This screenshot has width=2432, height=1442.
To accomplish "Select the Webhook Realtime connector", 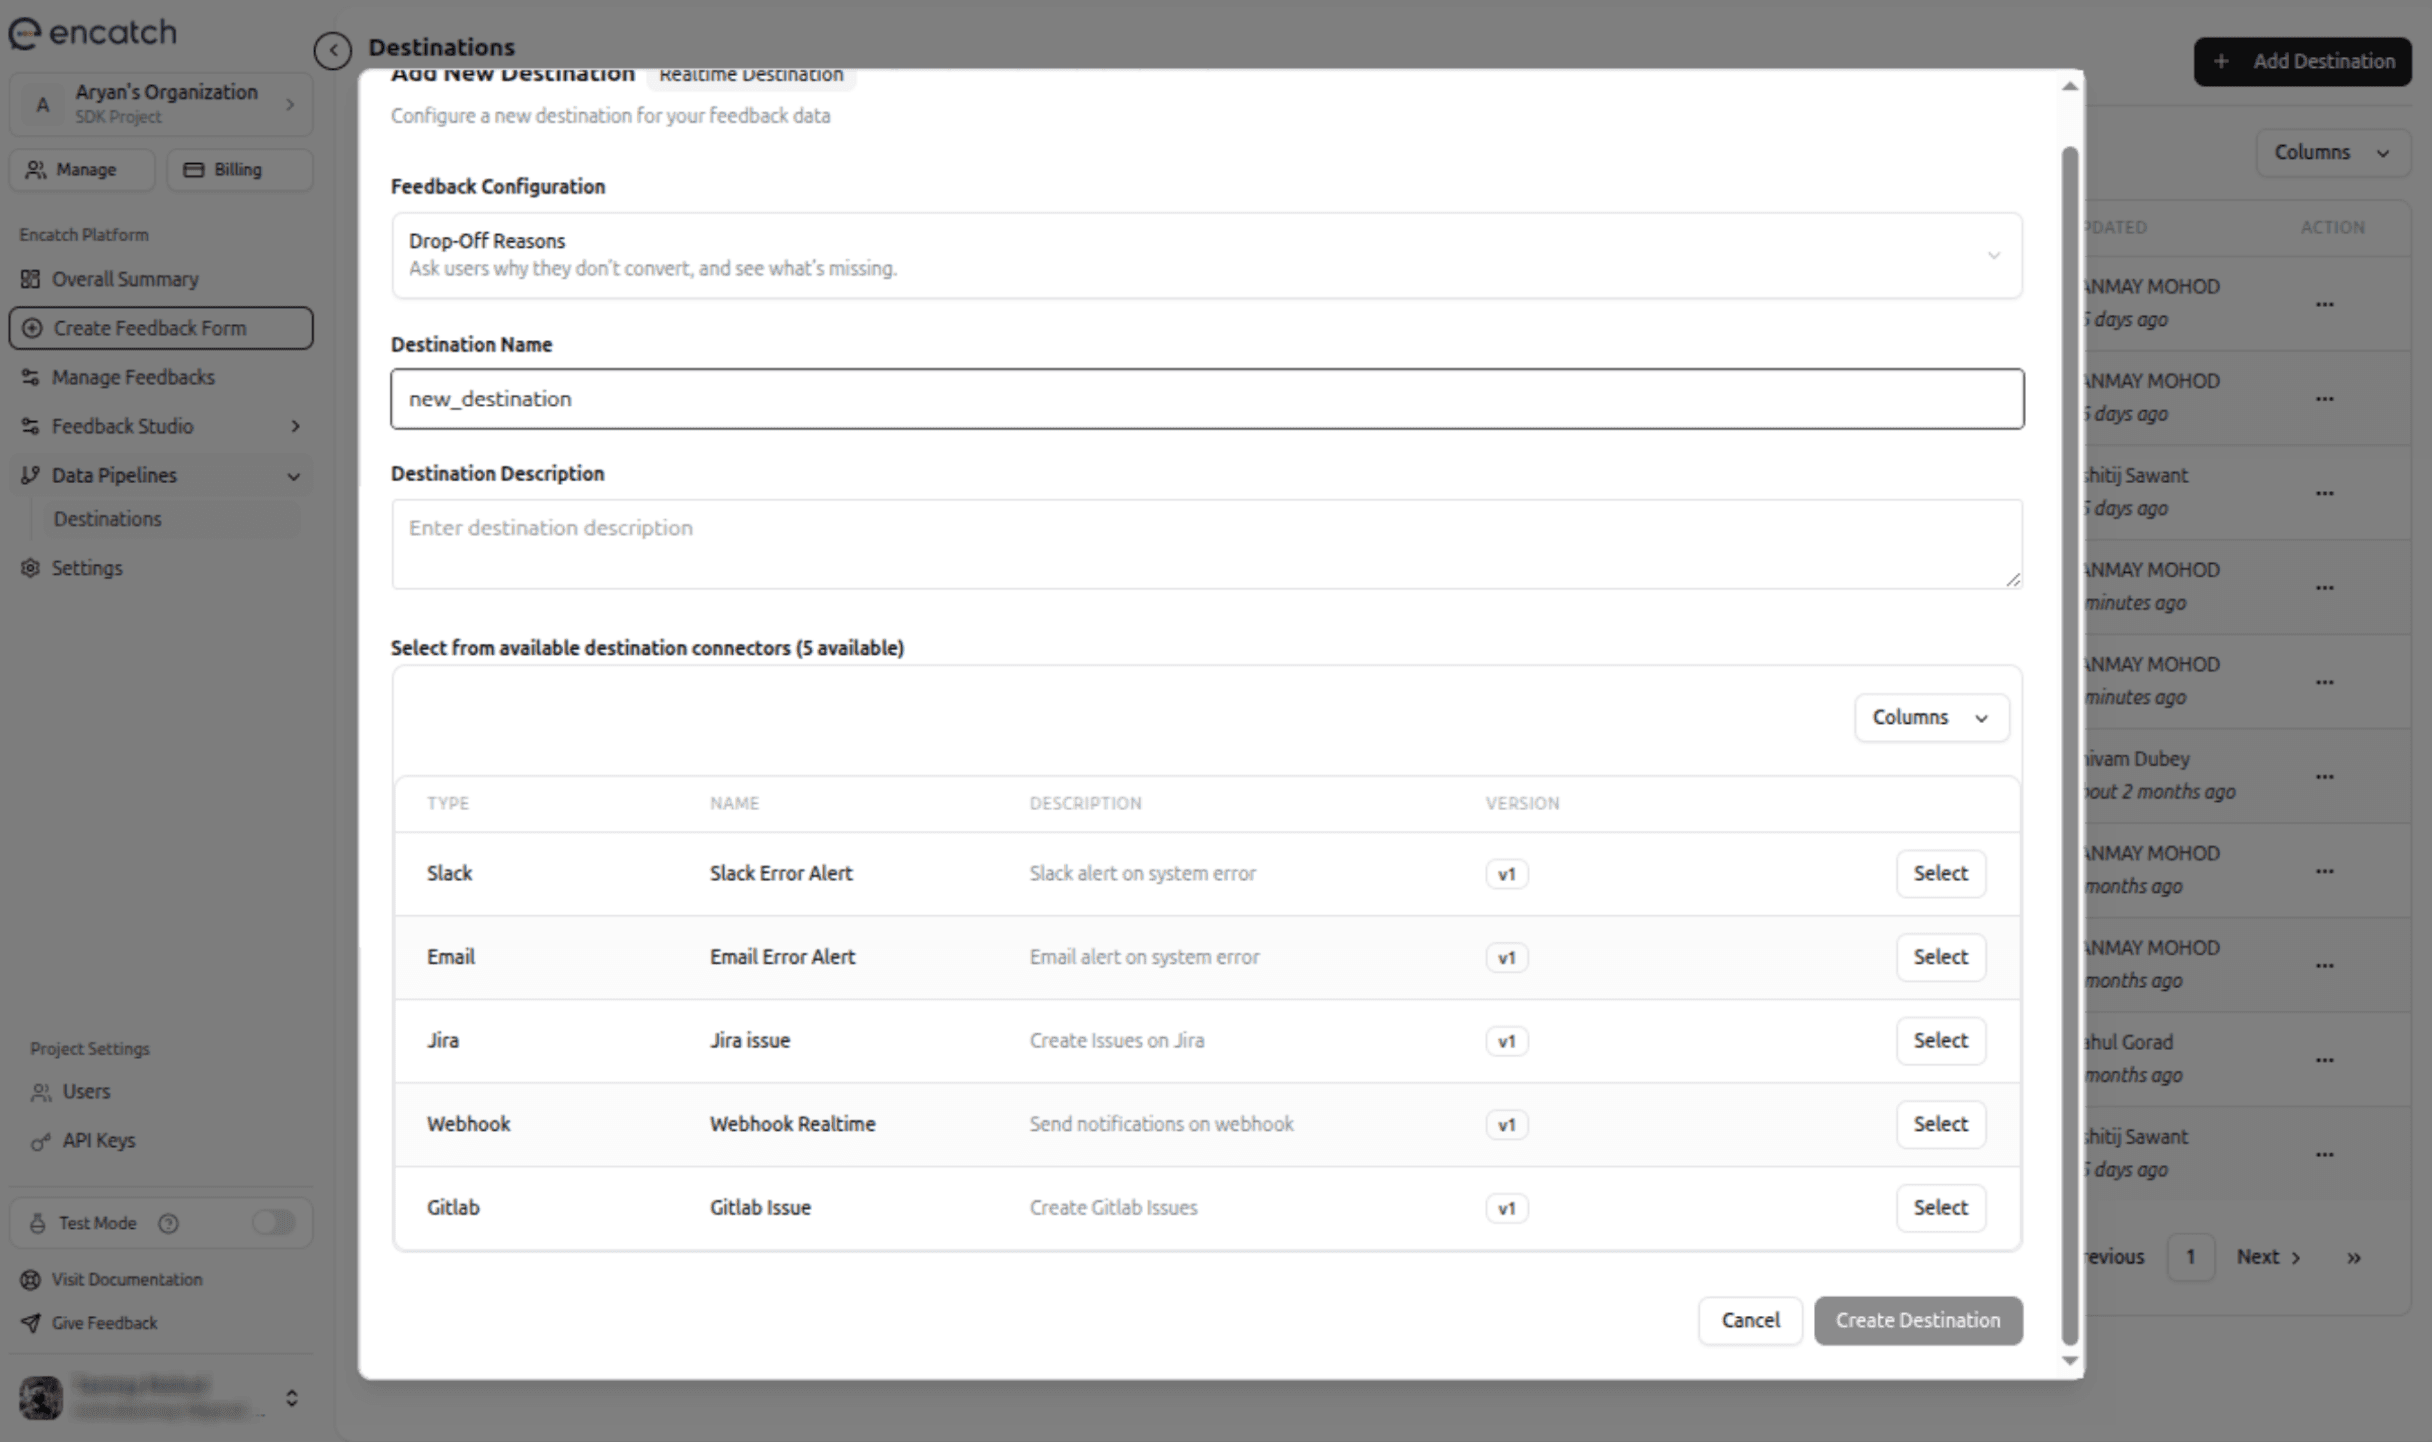I will click(x=1940, y=1123).
